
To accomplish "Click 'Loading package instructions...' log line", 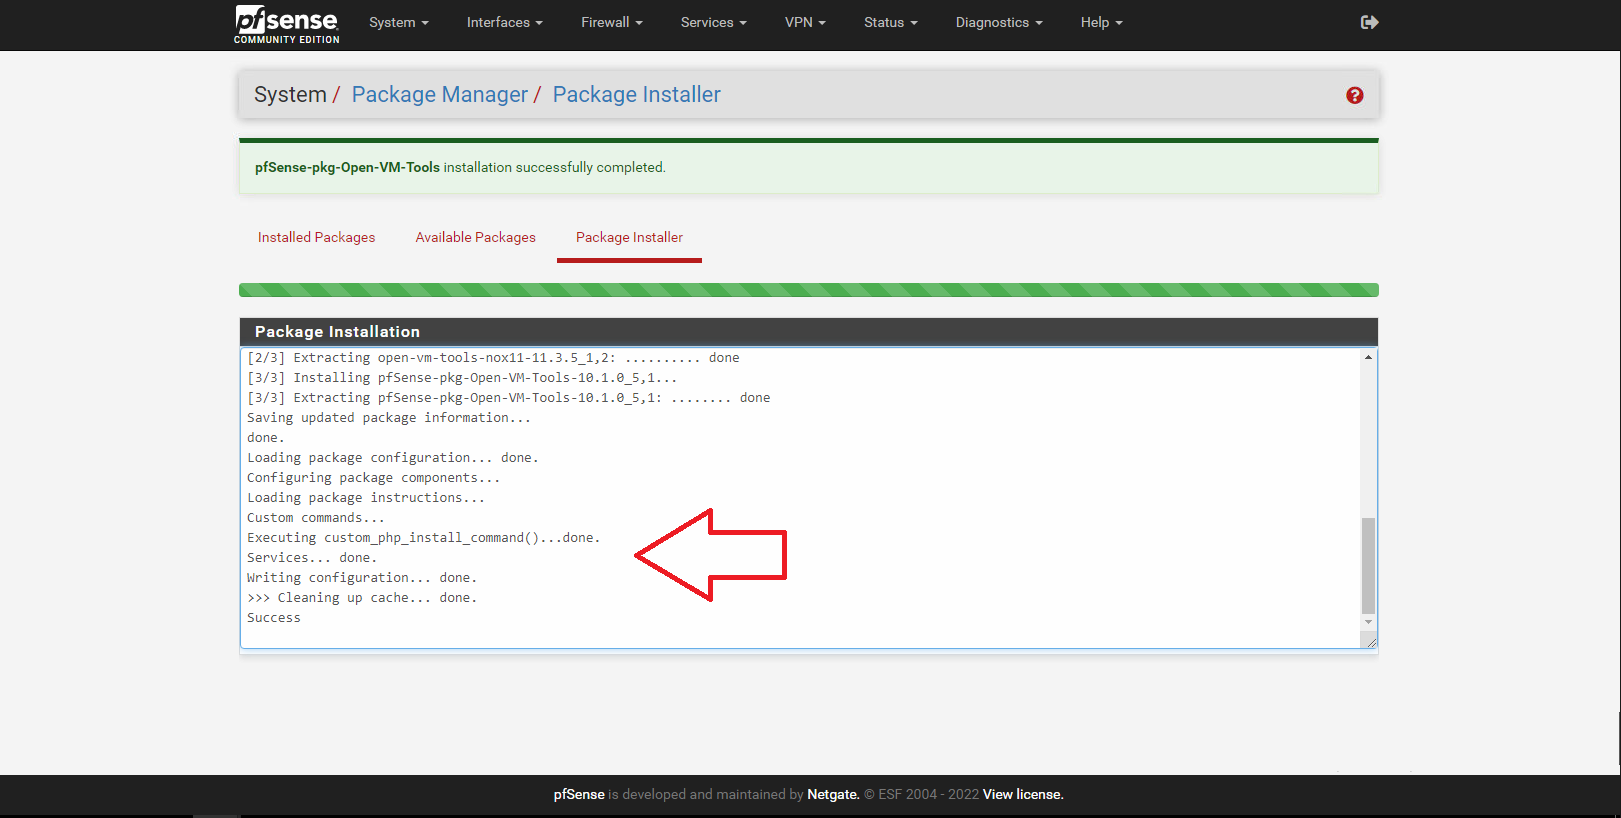I will [366, 498].
